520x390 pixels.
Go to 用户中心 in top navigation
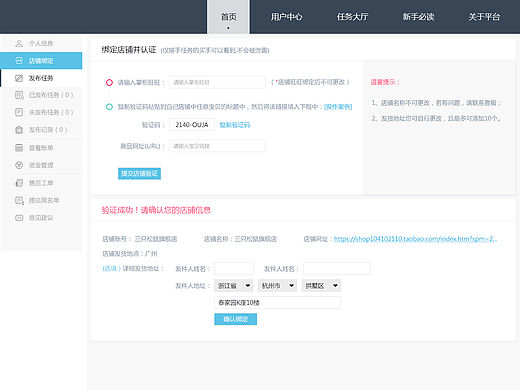coord(286,17)
